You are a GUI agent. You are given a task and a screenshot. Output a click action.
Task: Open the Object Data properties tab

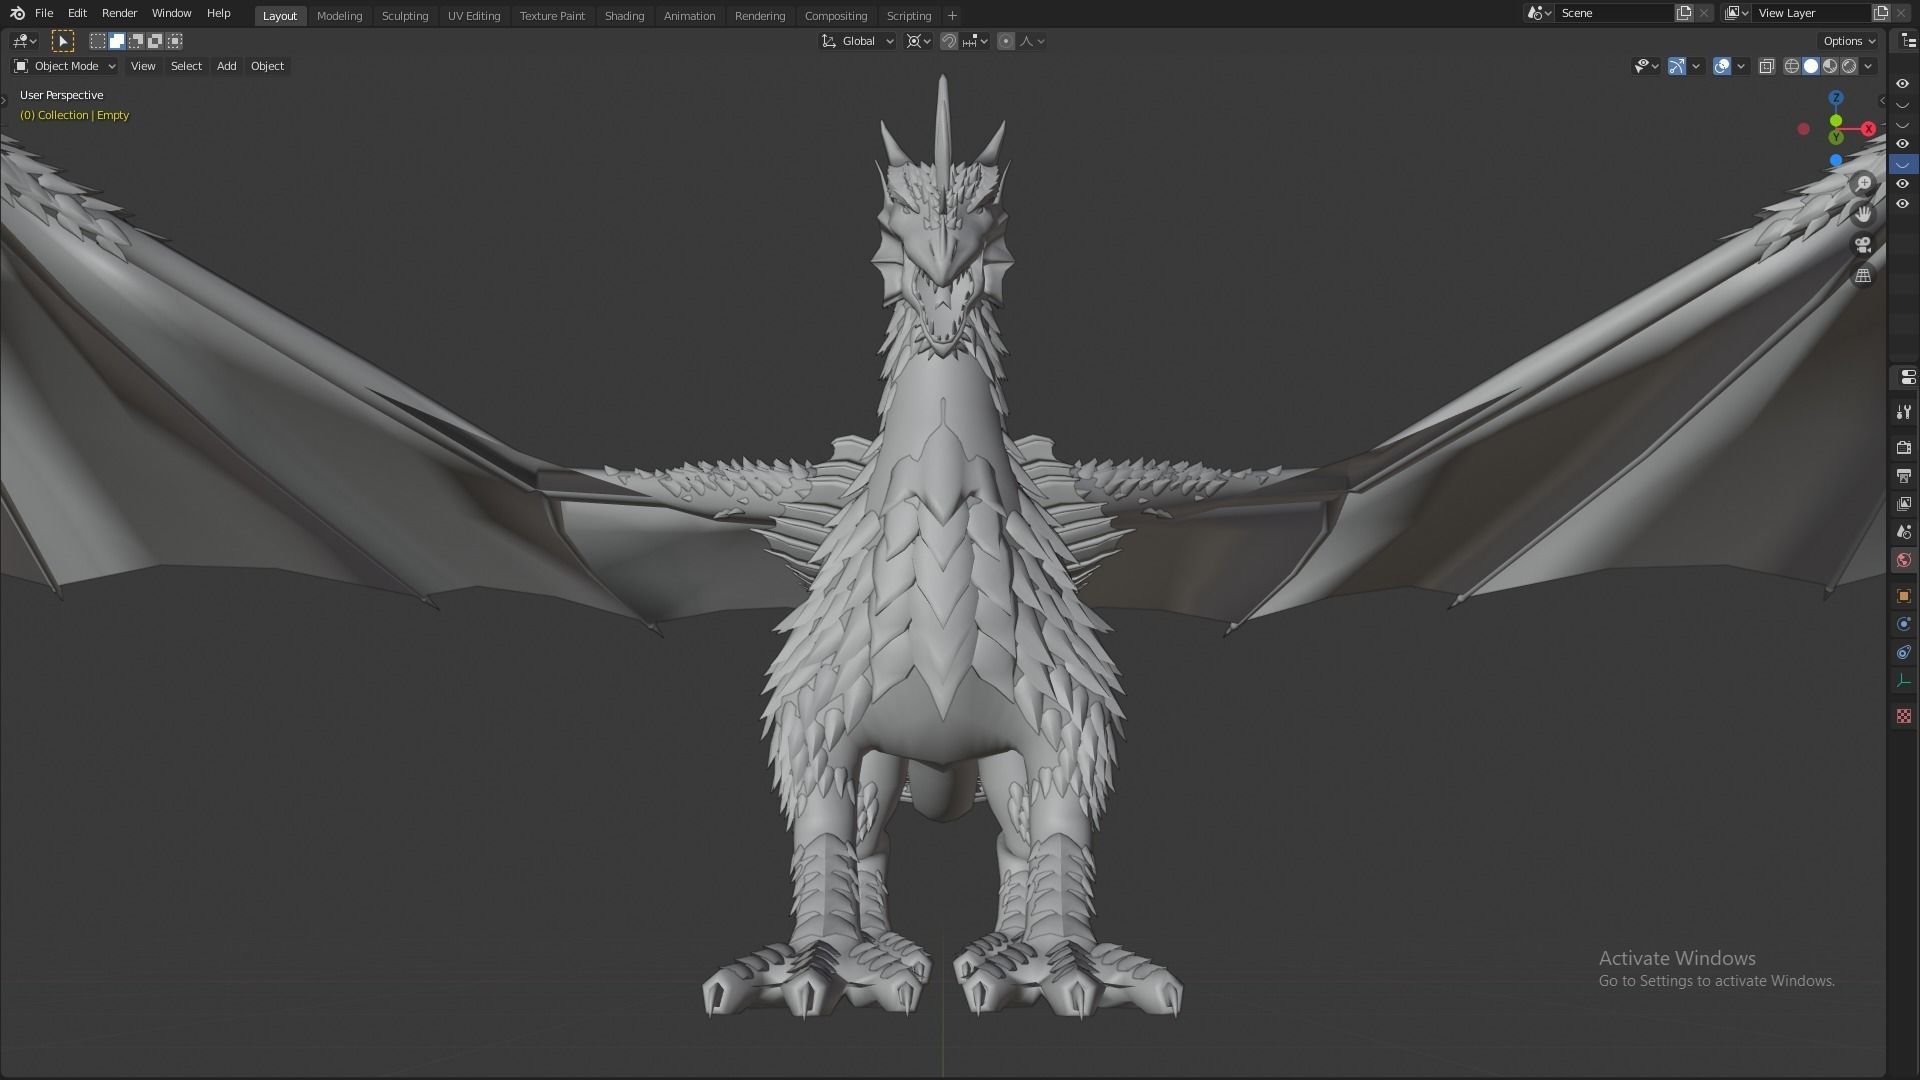pos(1904,681)
